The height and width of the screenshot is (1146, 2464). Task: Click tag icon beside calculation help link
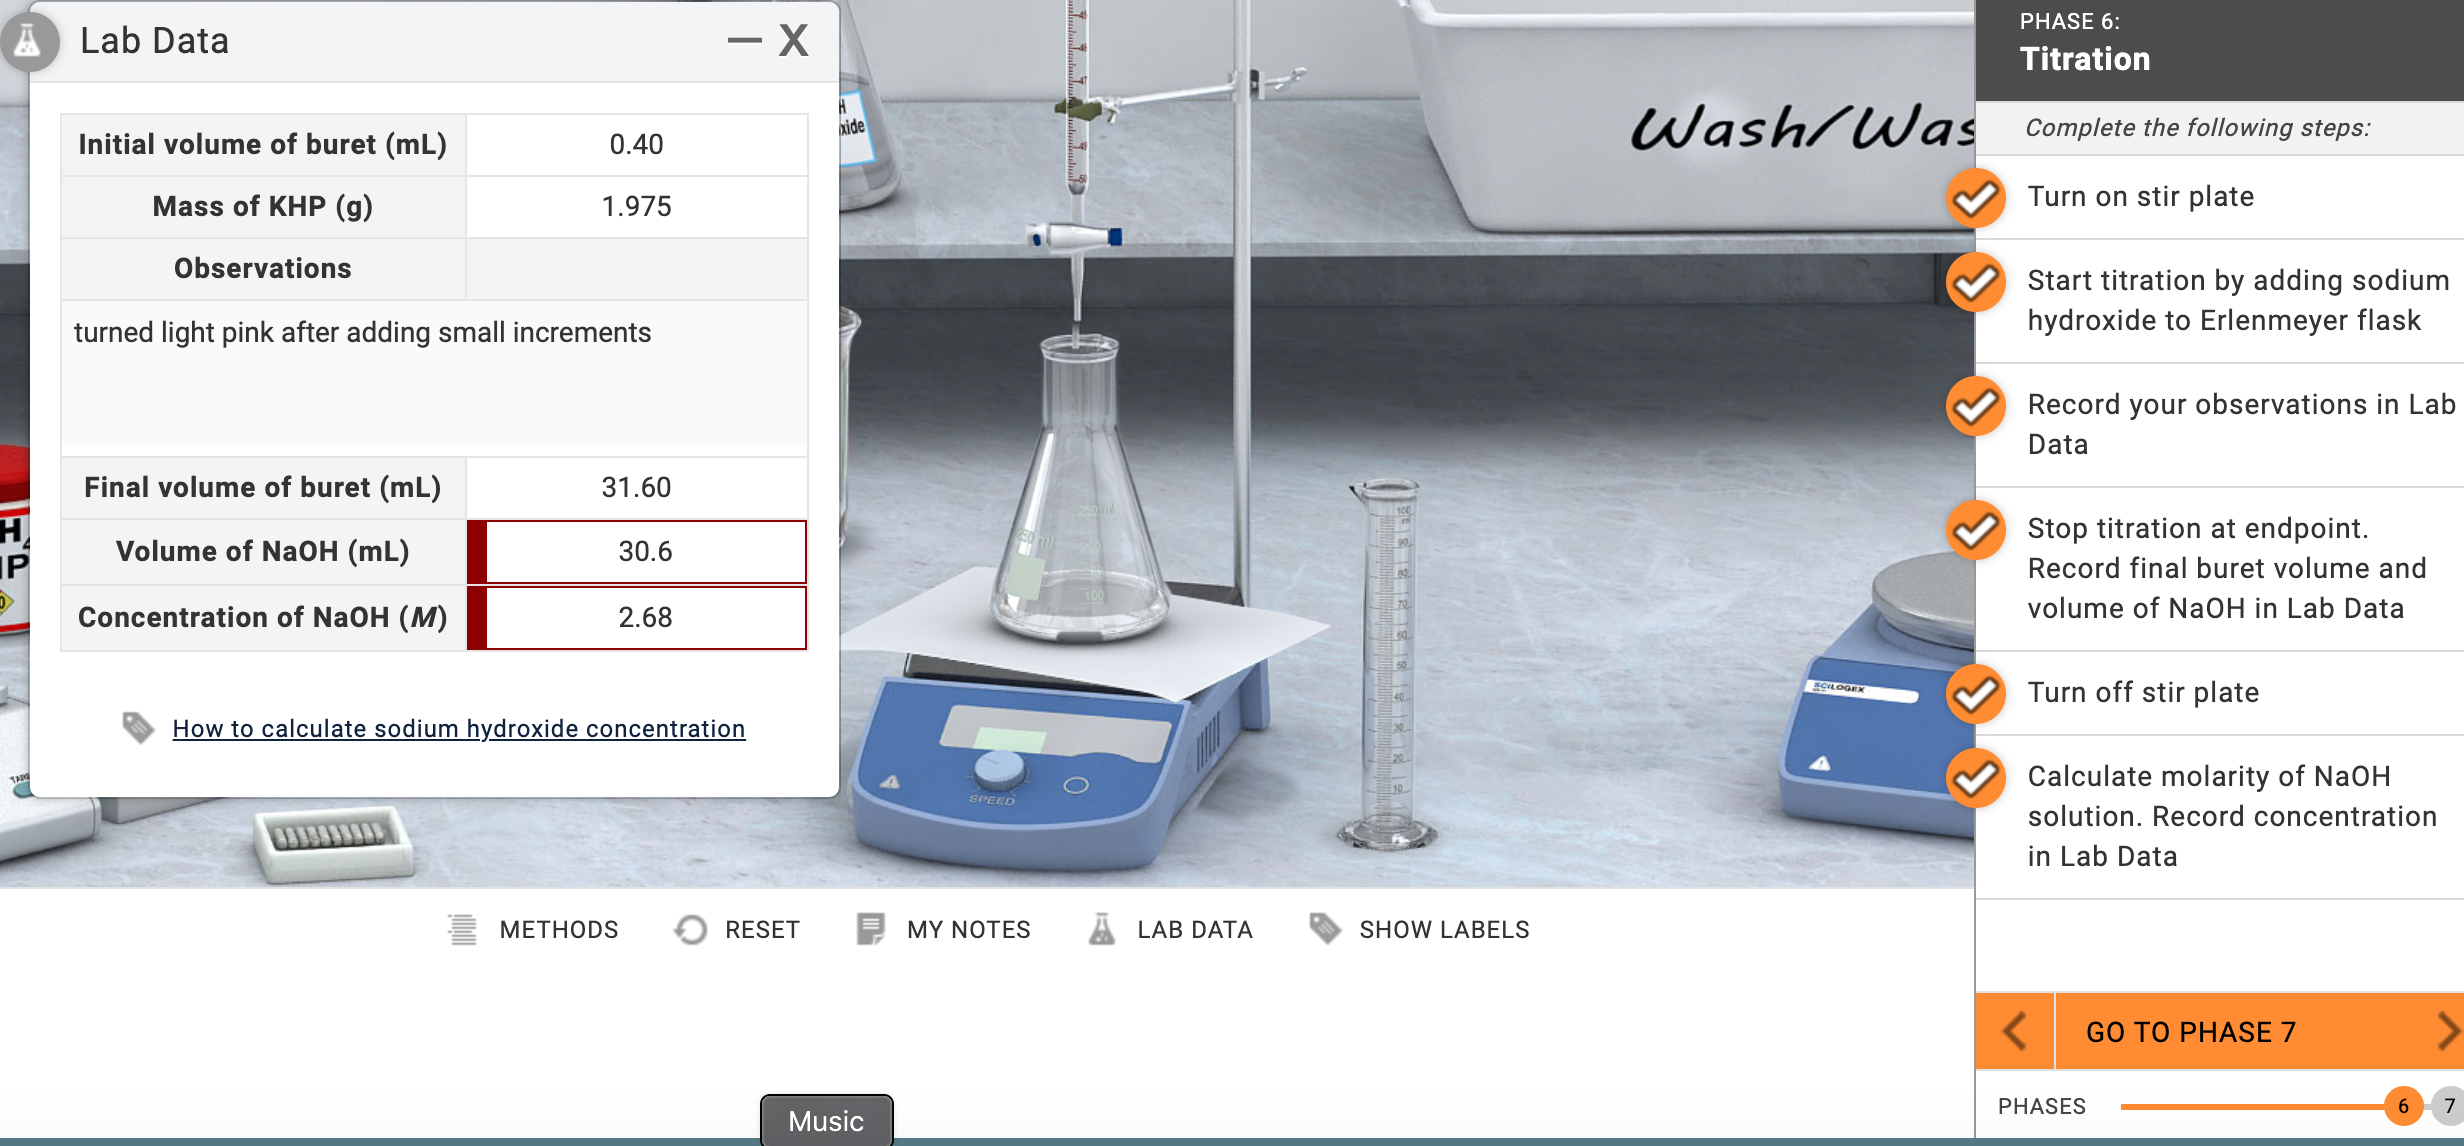click(x=138, y=727)
